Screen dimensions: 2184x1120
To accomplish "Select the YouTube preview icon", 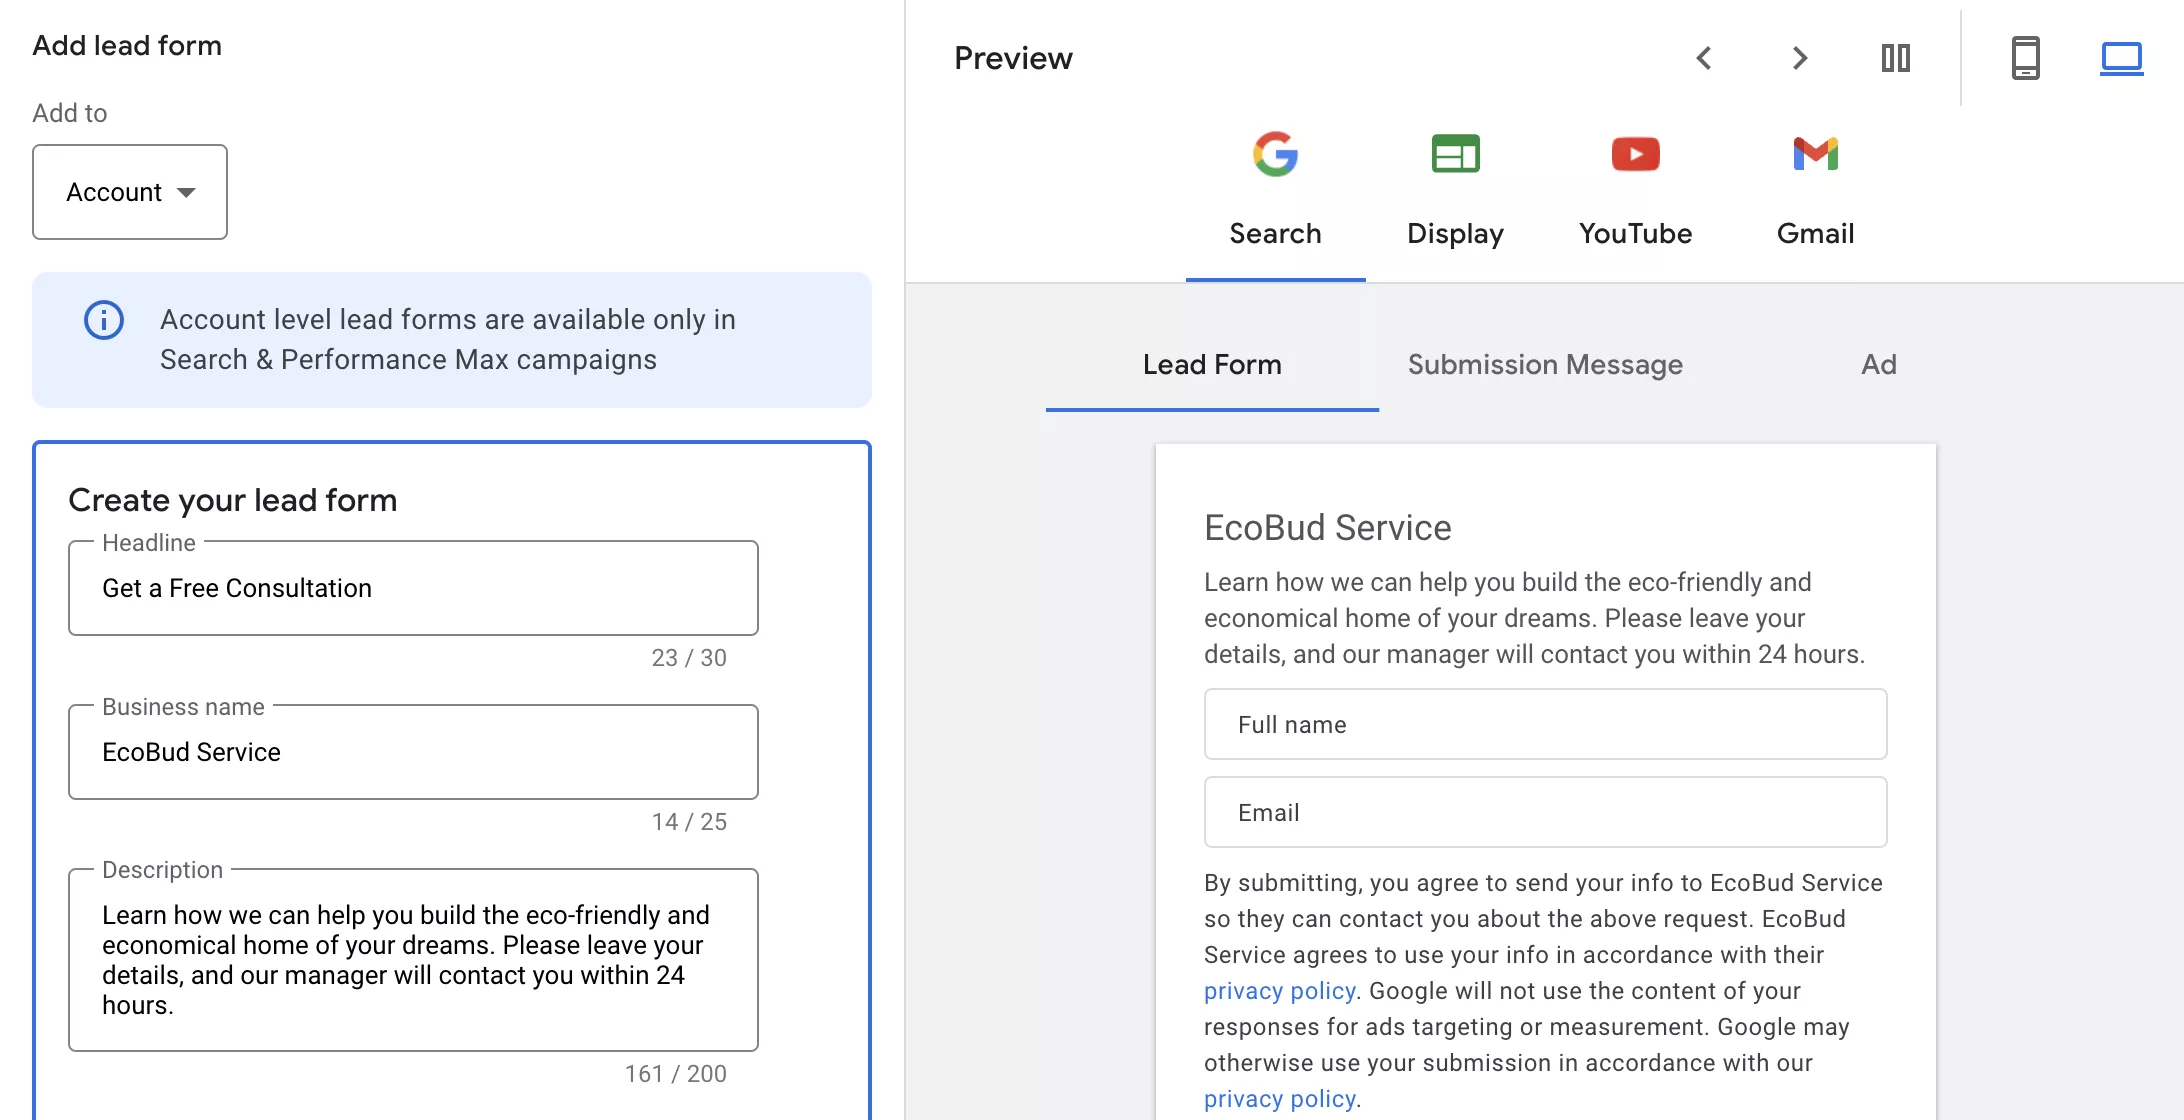I will 1635,154.
